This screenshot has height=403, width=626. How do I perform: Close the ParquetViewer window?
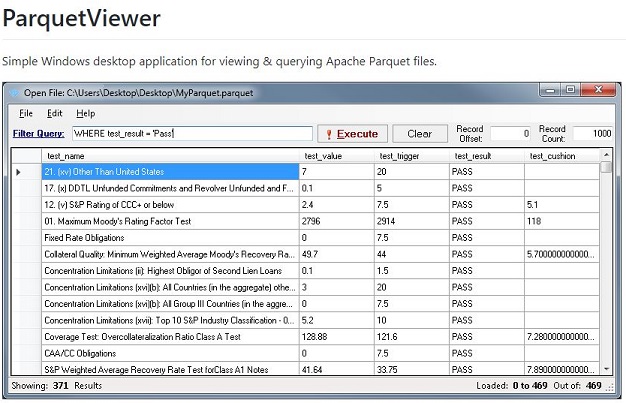coord(598,90)
